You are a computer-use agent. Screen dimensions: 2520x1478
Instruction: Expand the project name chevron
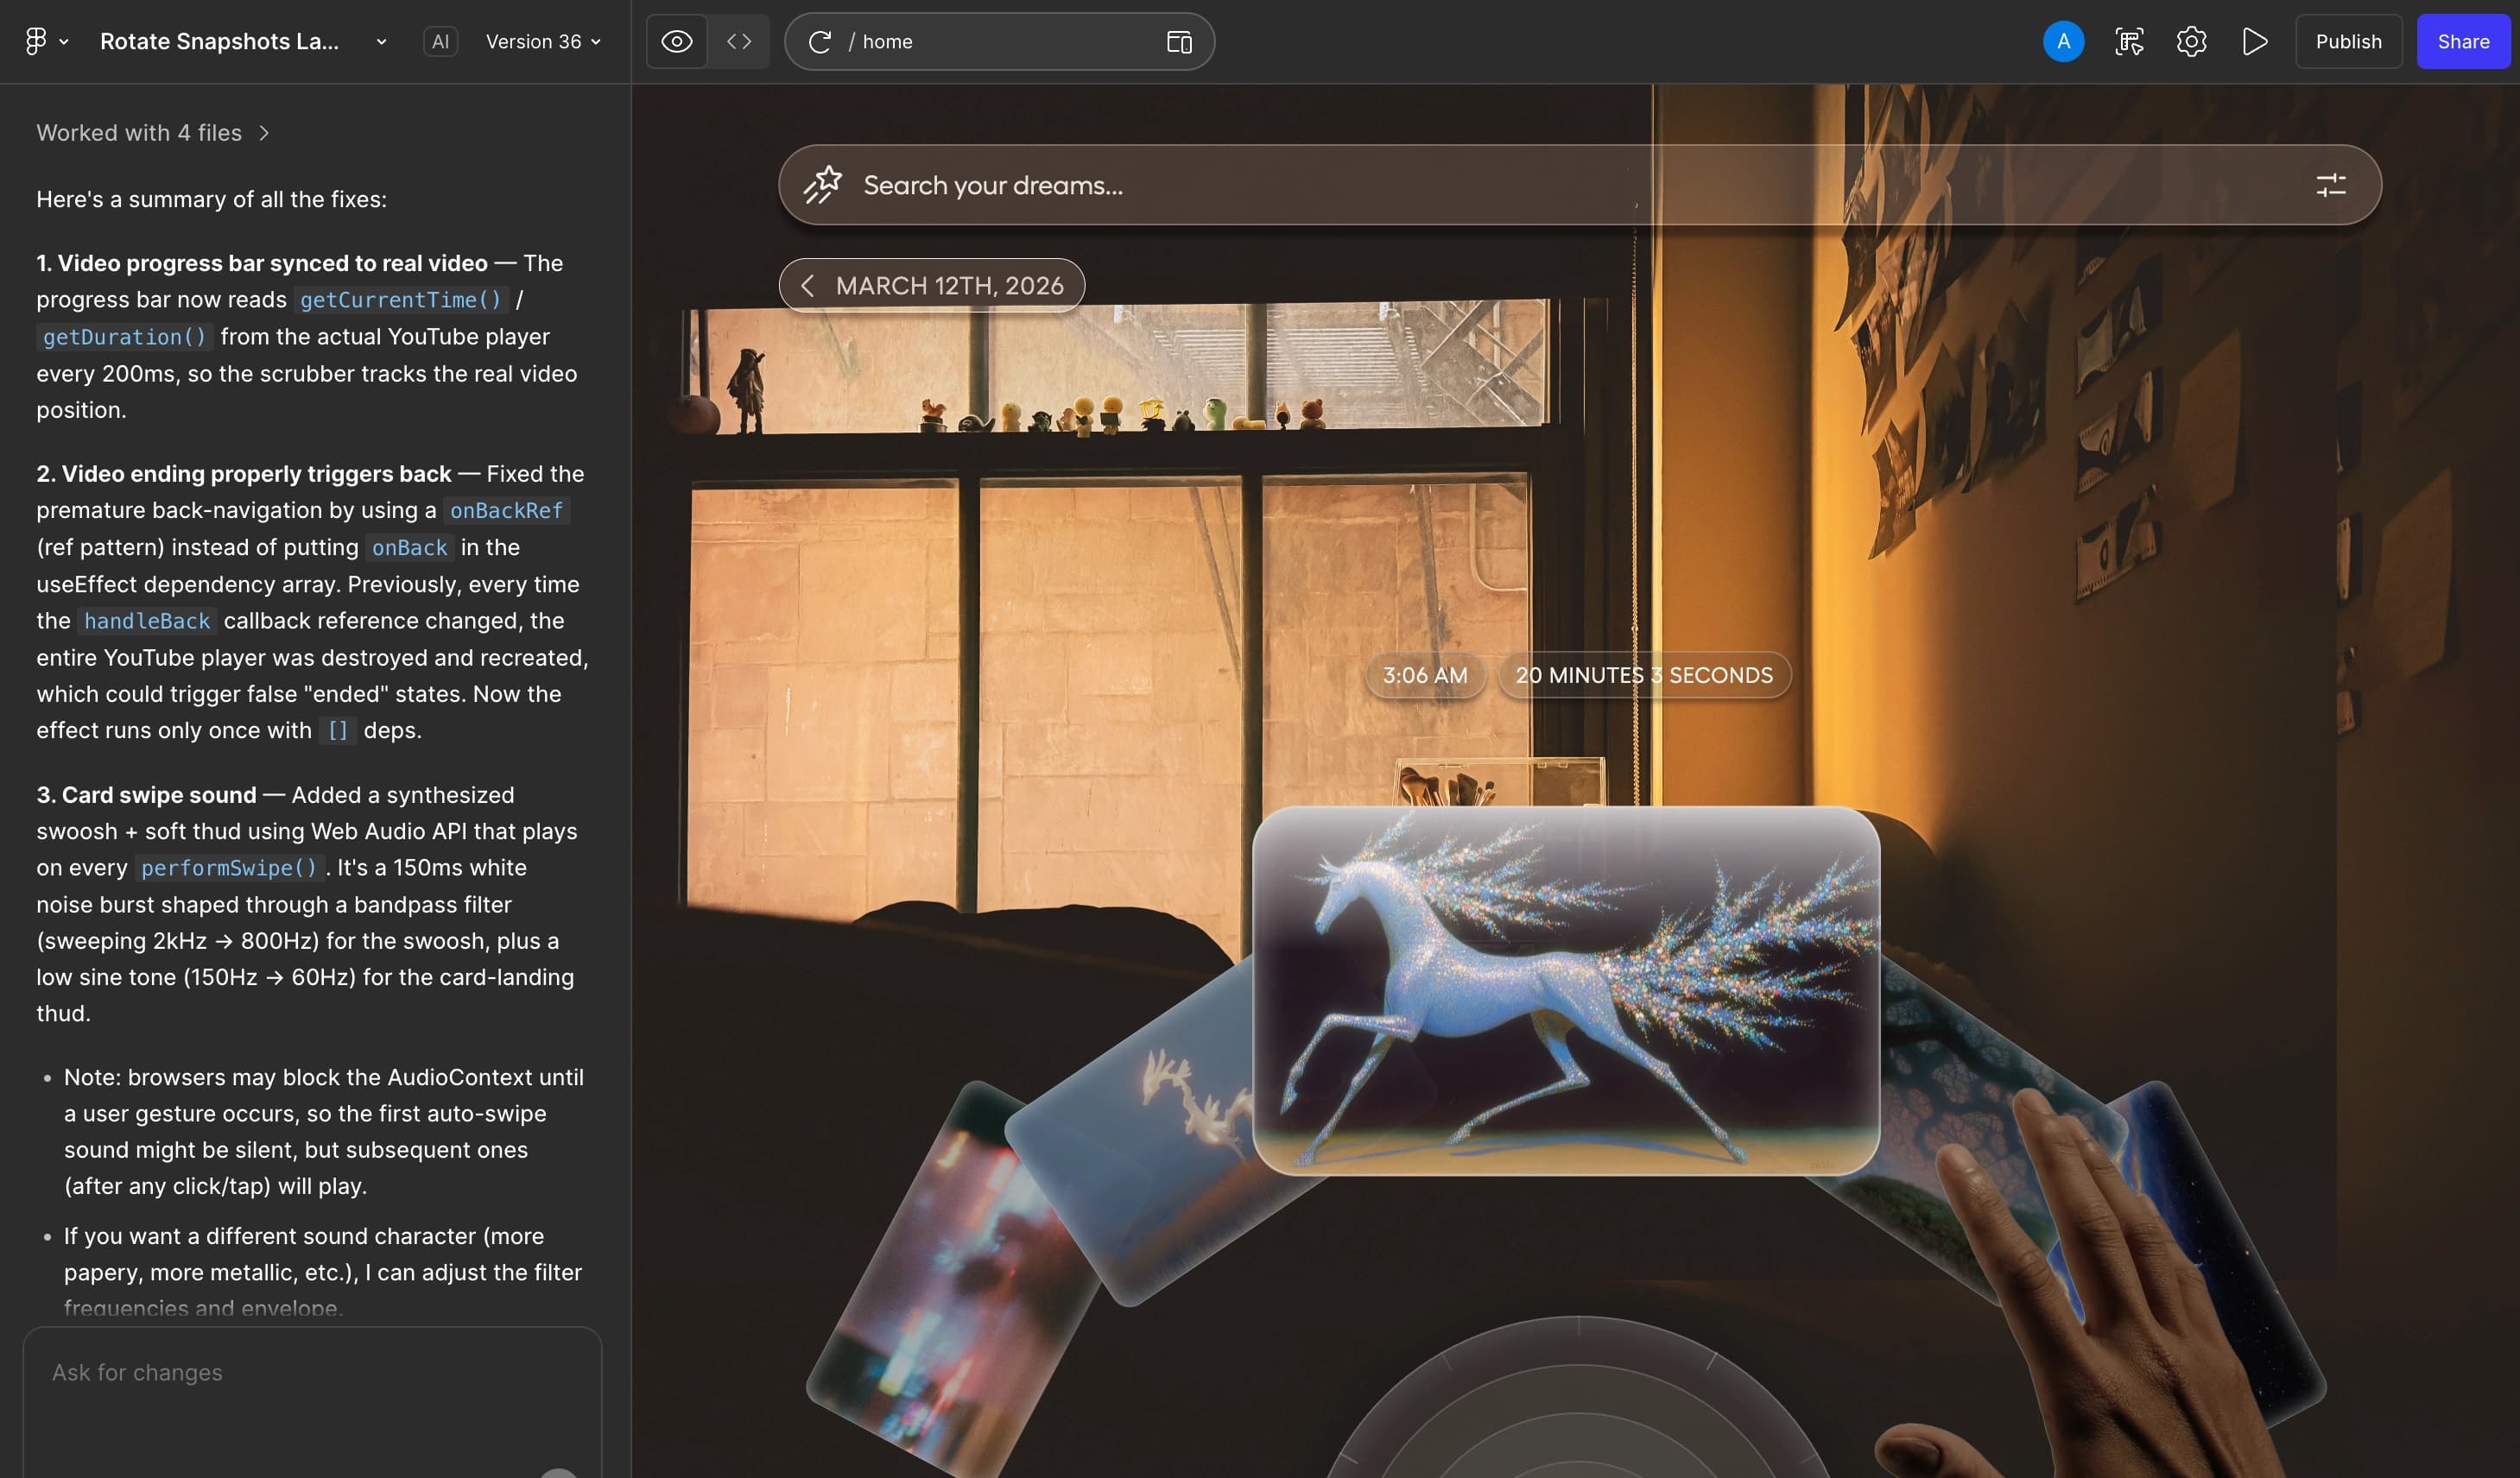pyautogui.click(x=379, y=41)
